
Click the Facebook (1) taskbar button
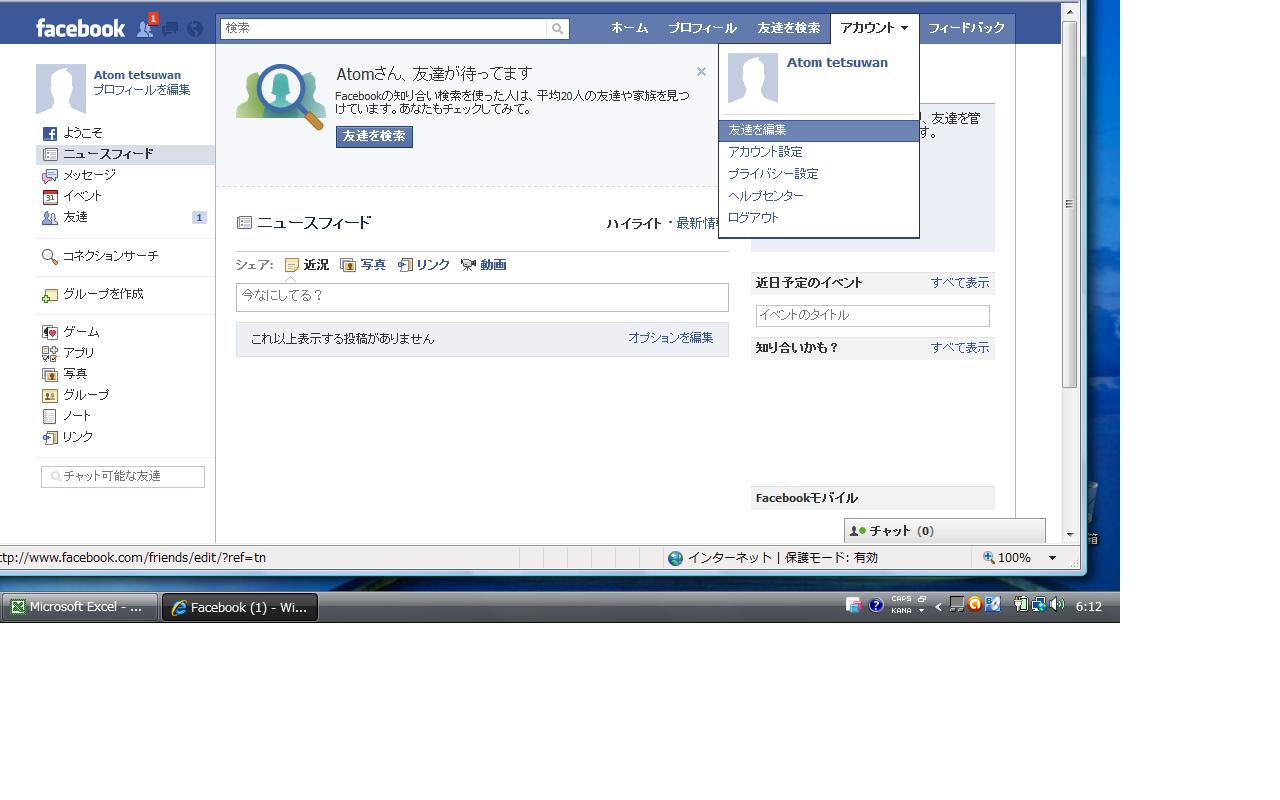(240, 607)
